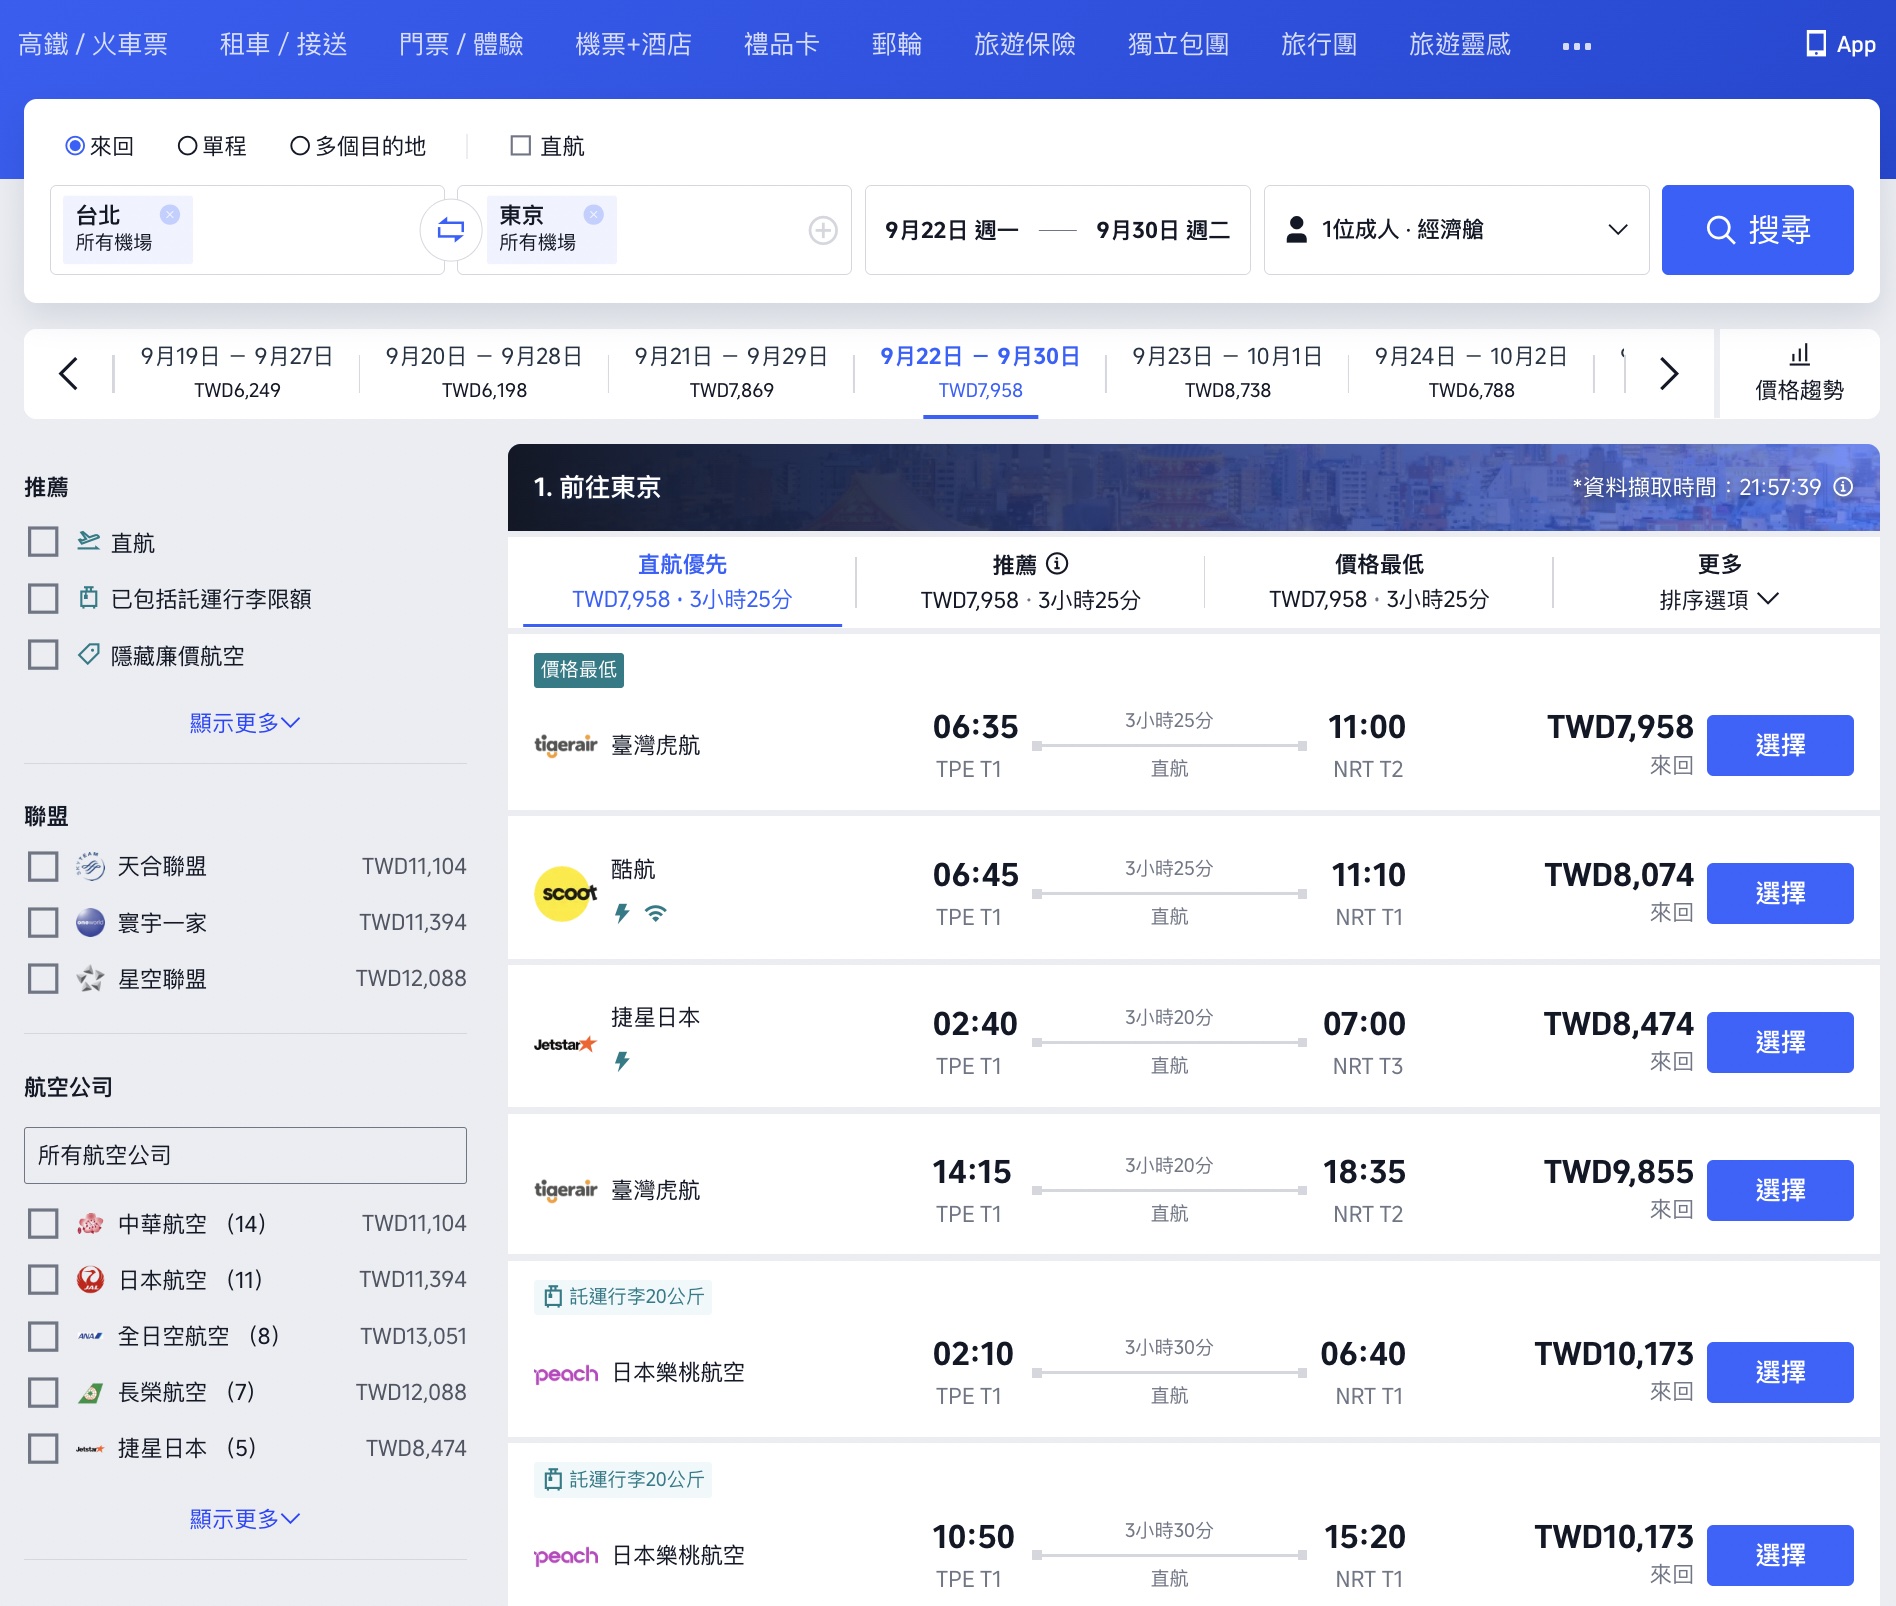Click the Jetstar logo in results
The width and height of the screenshot is (1896, 1606).
click(x=565, y=1044)
